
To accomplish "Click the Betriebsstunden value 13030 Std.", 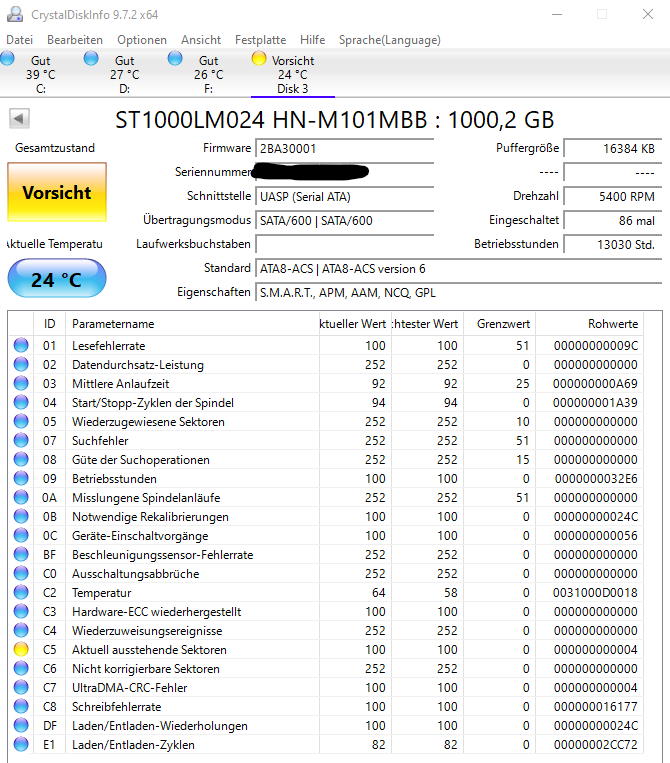I will [613, 244].
